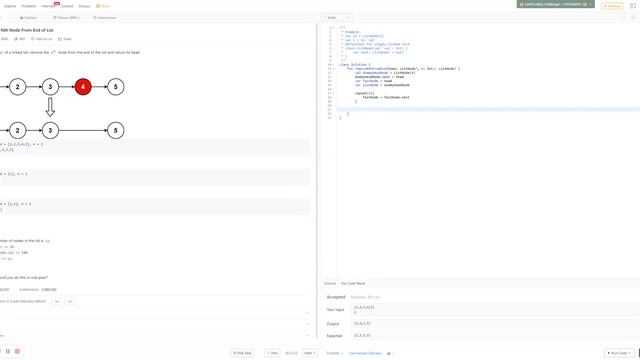Click the pause recording icon

coord(8,351)
